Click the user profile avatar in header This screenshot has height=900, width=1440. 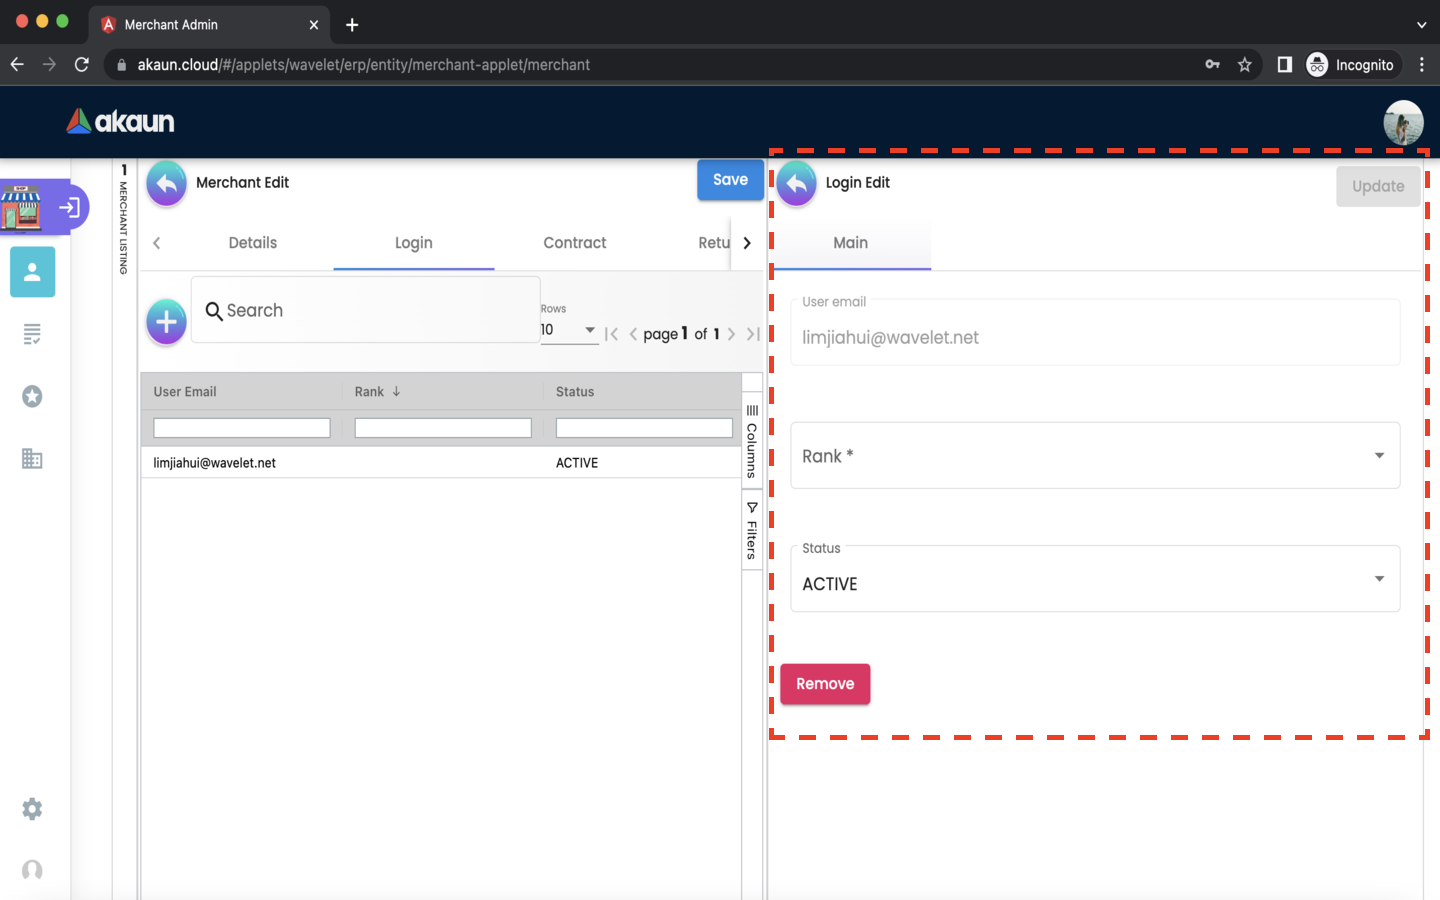[x=1403, y=122]
